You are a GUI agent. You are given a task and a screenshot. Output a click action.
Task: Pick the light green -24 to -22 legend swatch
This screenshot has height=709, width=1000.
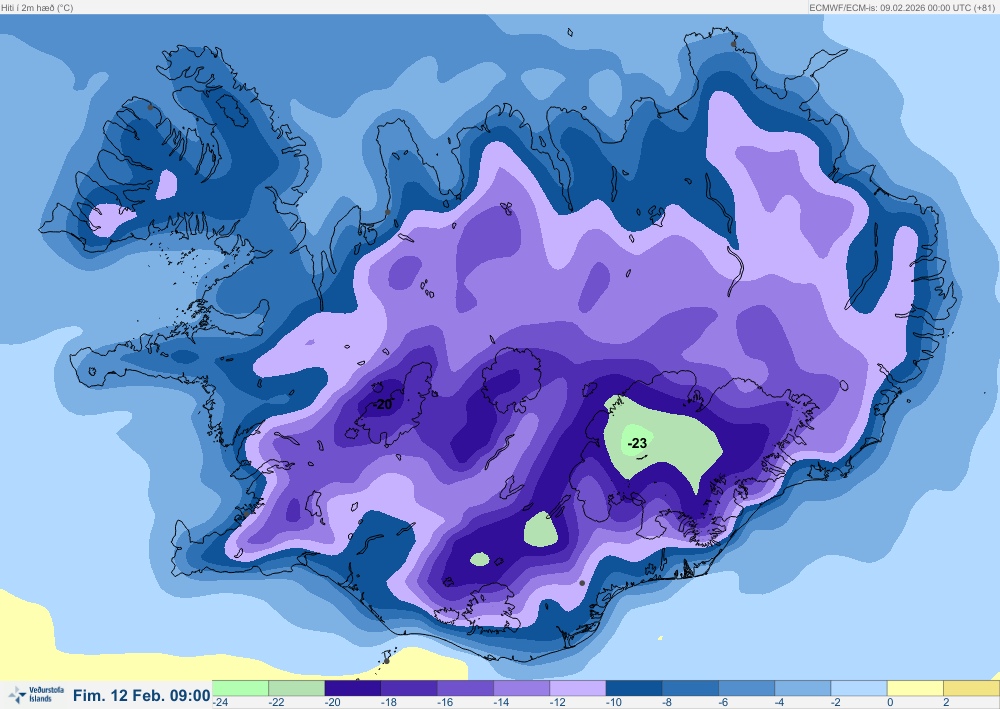[240, 688]
